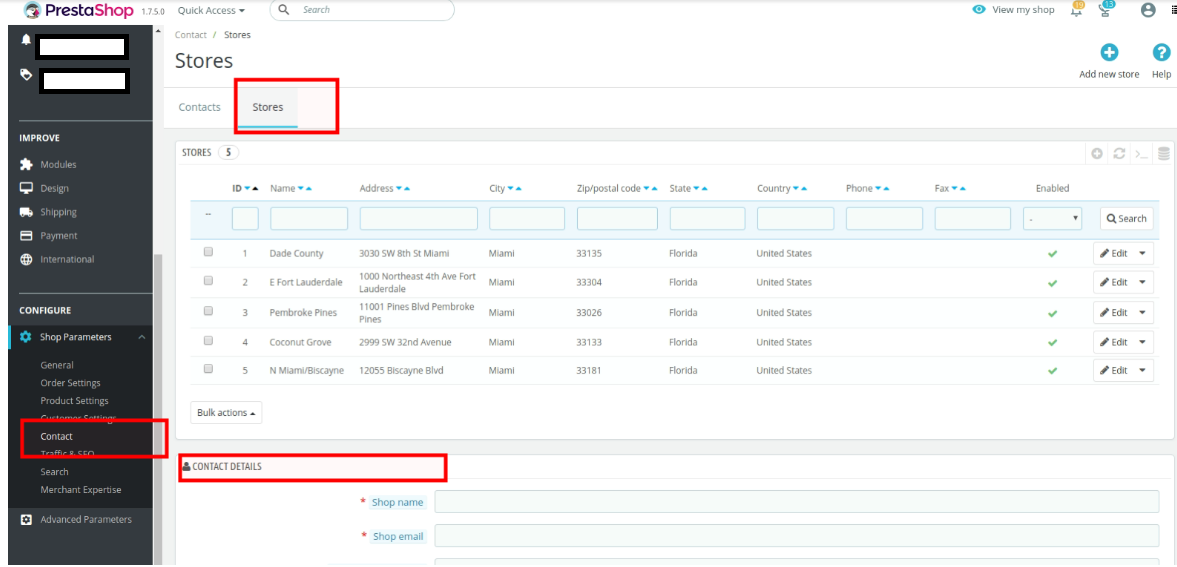Open Search under Shop Parameters

[x=55, y=472]
